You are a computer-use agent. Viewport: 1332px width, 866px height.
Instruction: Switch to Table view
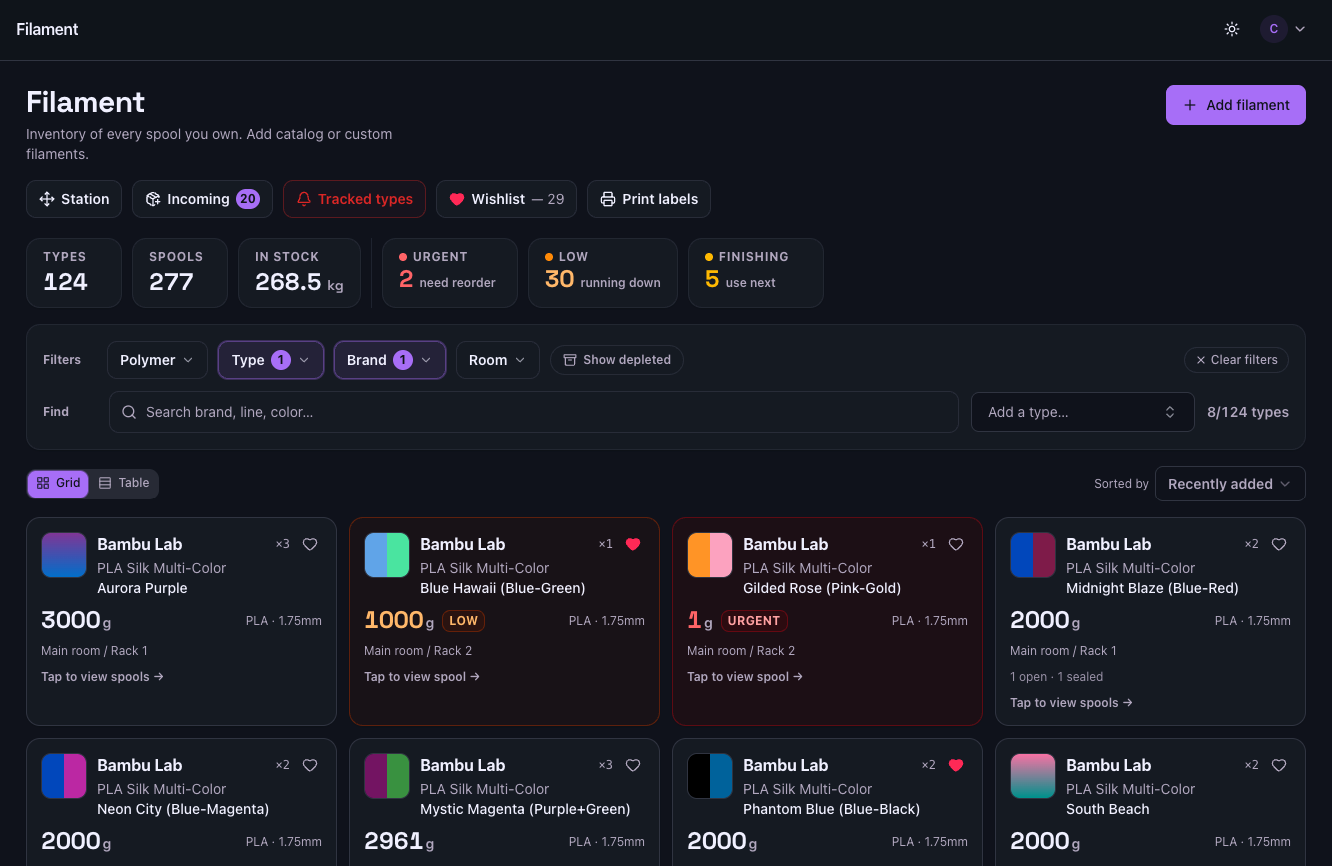point(124,483)
